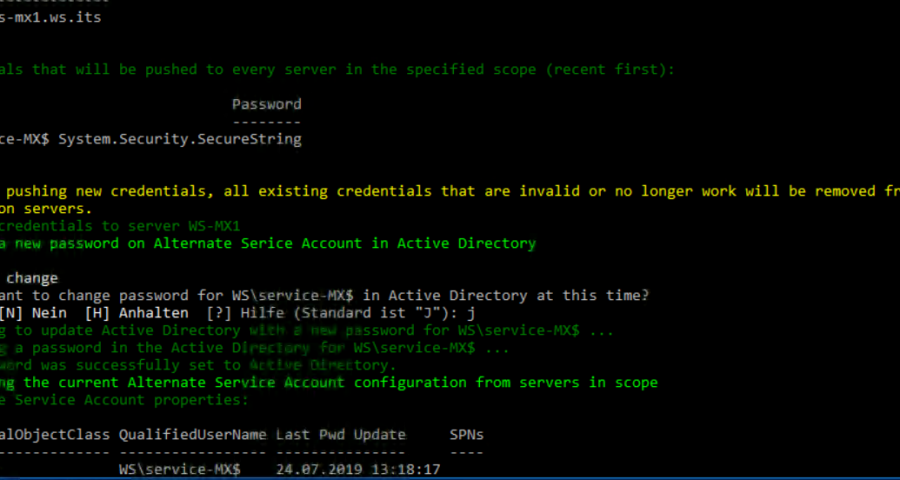900x480 pixels.
Task: Click the SPNs column header
Action: (467, 435)
